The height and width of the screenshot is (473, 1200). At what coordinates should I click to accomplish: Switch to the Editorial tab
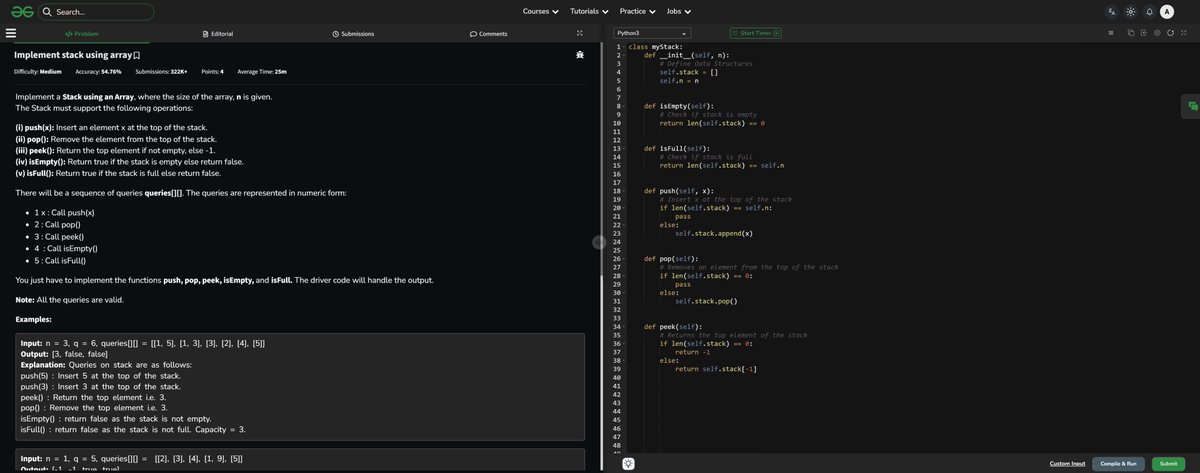(x=218, y=33)
